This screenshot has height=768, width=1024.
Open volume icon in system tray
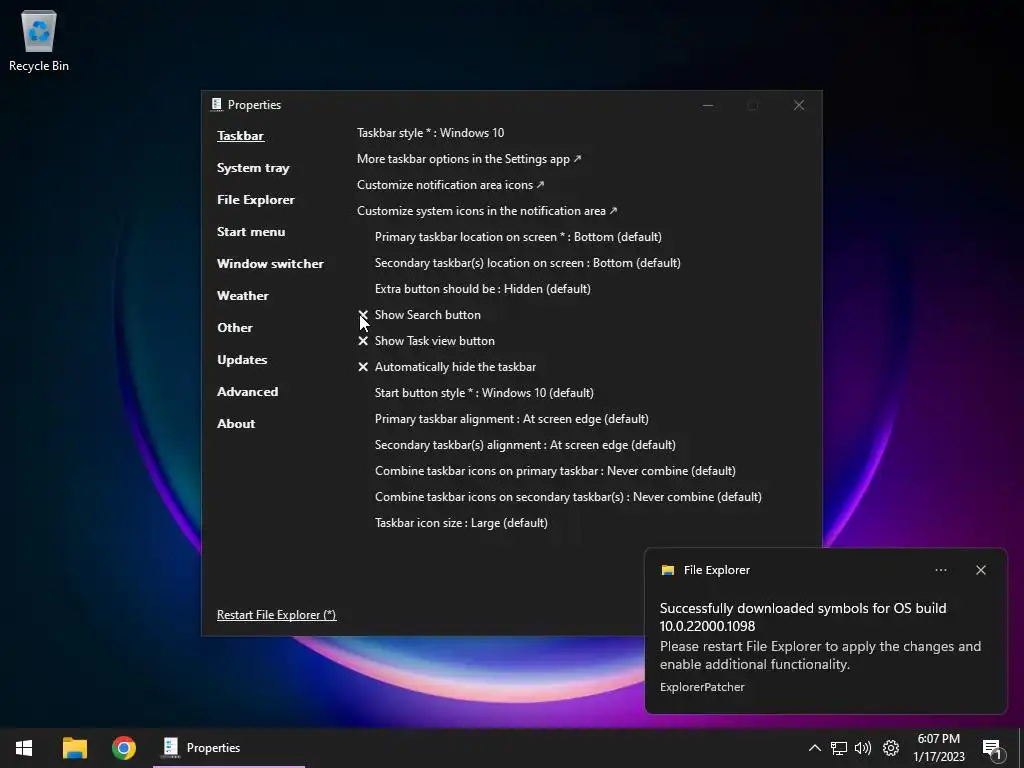coord(863,748)
